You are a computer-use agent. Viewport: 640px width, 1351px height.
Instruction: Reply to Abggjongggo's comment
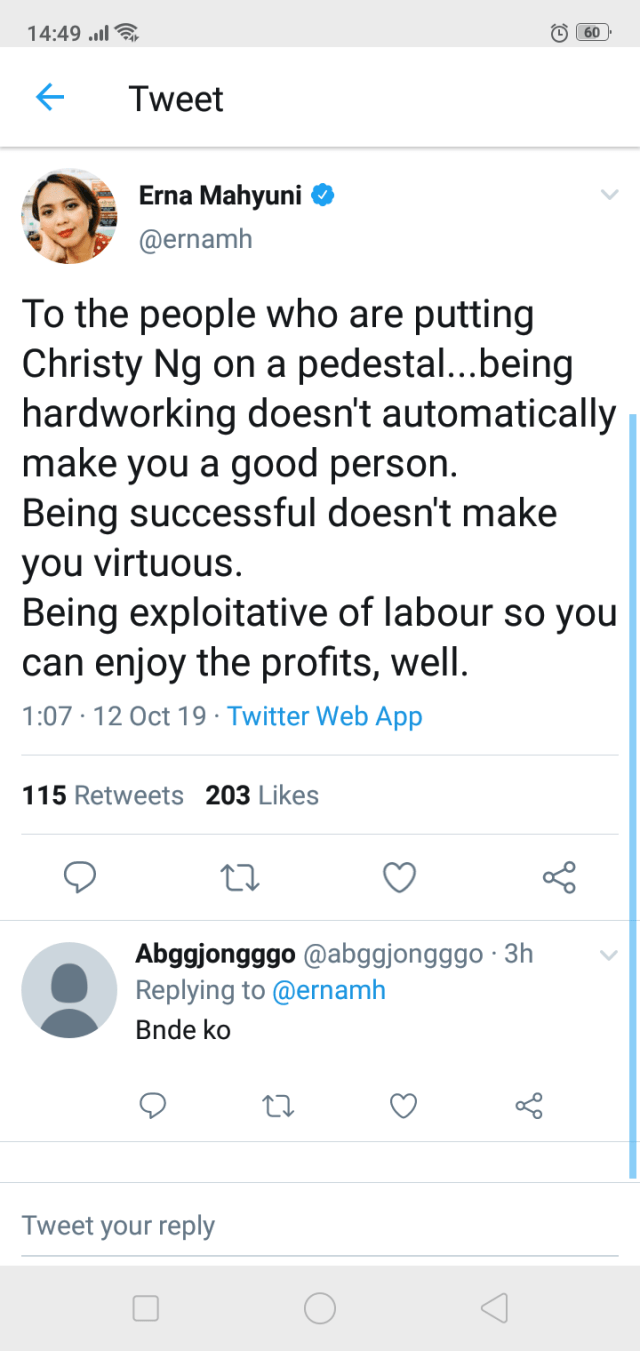pyautogui.click(x=152, y=1105)
